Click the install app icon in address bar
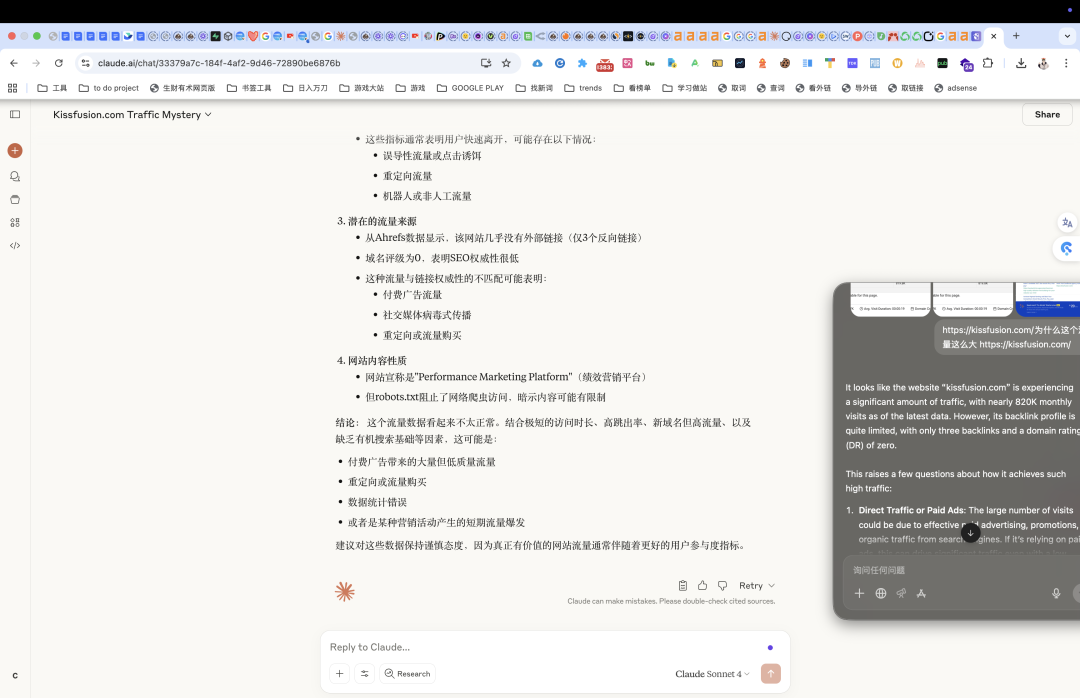Viewport: 1080px width, 698px height. coord(486,63)
